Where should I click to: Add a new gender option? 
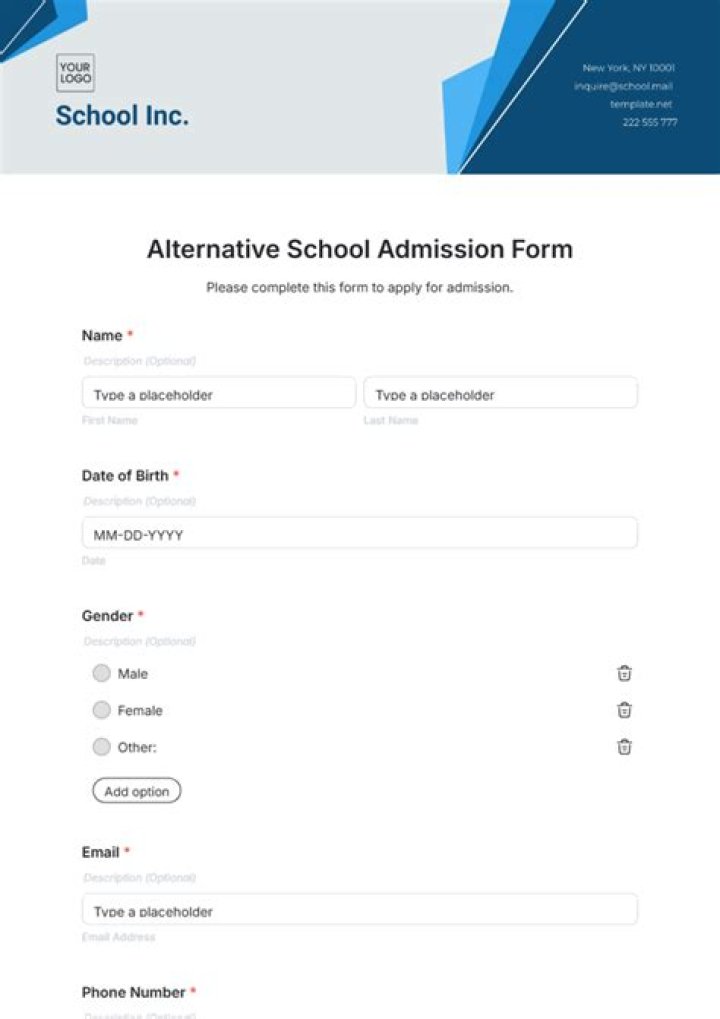click(136, 791)
